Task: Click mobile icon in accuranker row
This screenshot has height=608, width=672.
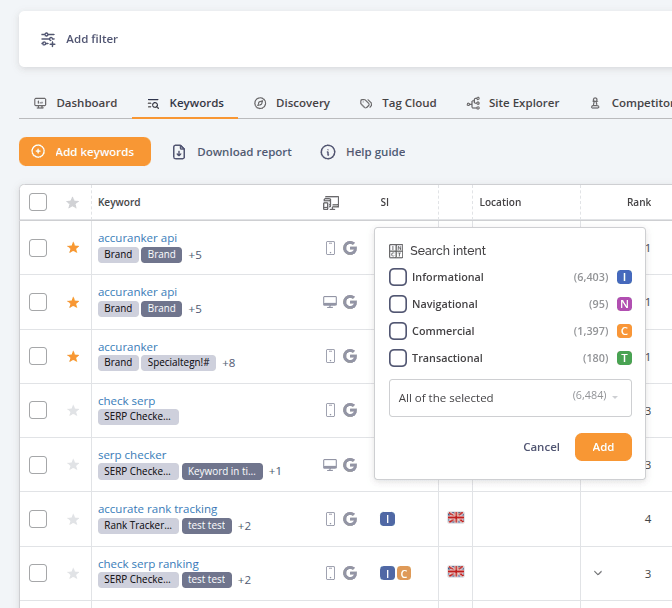Action: (330, 356)
